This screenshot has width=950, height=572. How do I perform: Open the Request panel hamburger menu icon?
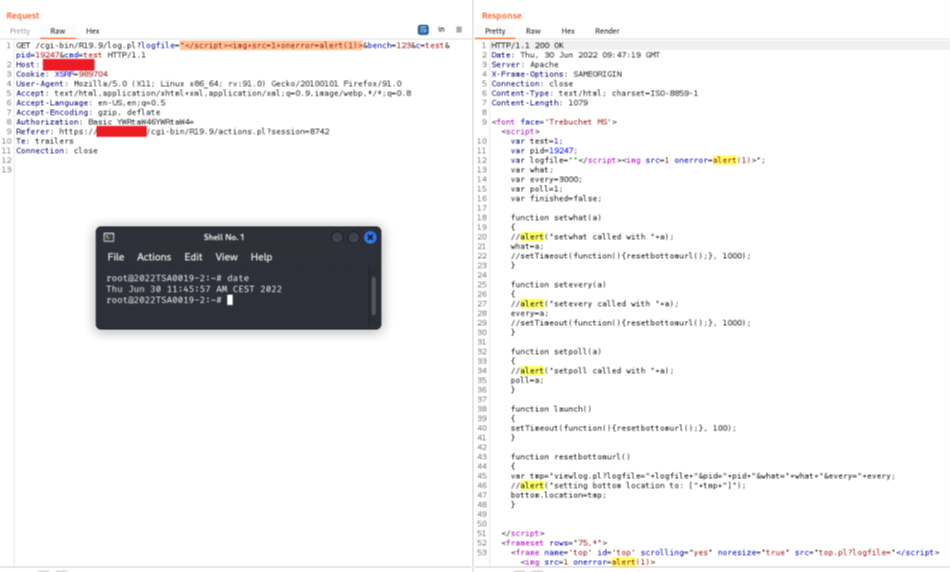pos(459,30)
